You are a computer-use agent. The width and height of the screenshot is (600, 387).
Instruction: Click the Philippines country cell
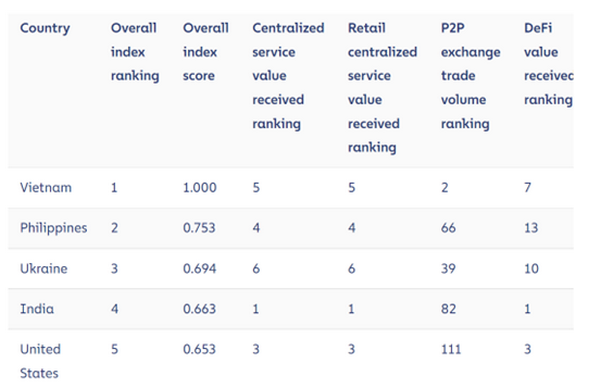54,228
